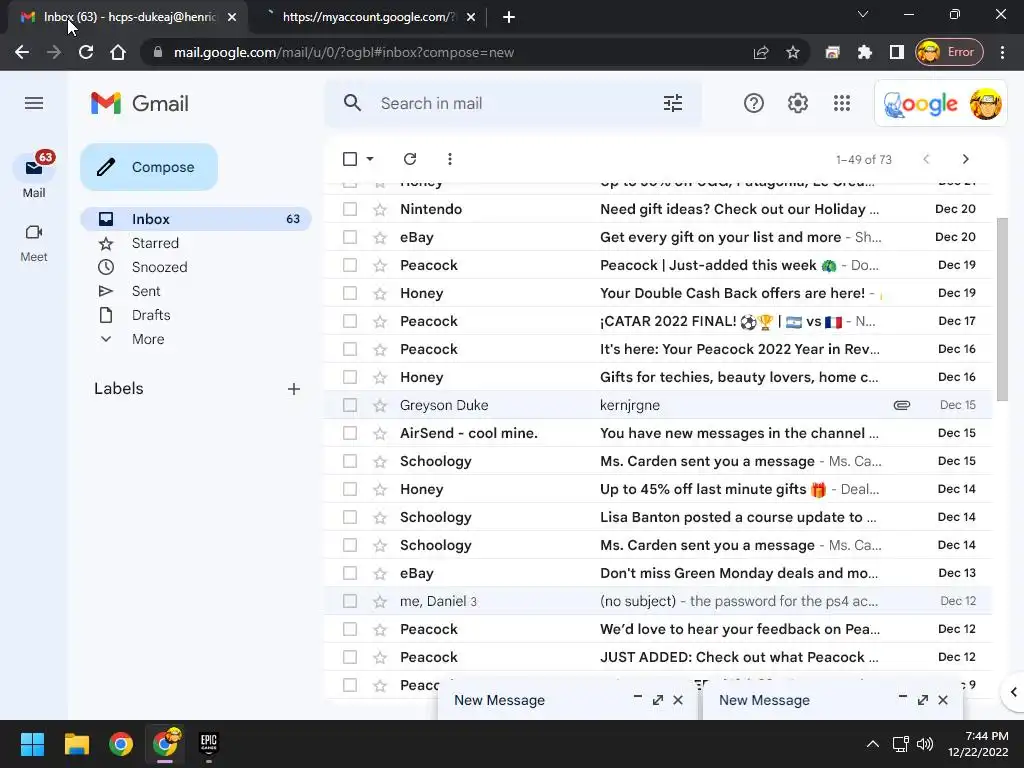Open the Mail section icon
This screenshot has width=1024, height=768.
click(34, 168)
